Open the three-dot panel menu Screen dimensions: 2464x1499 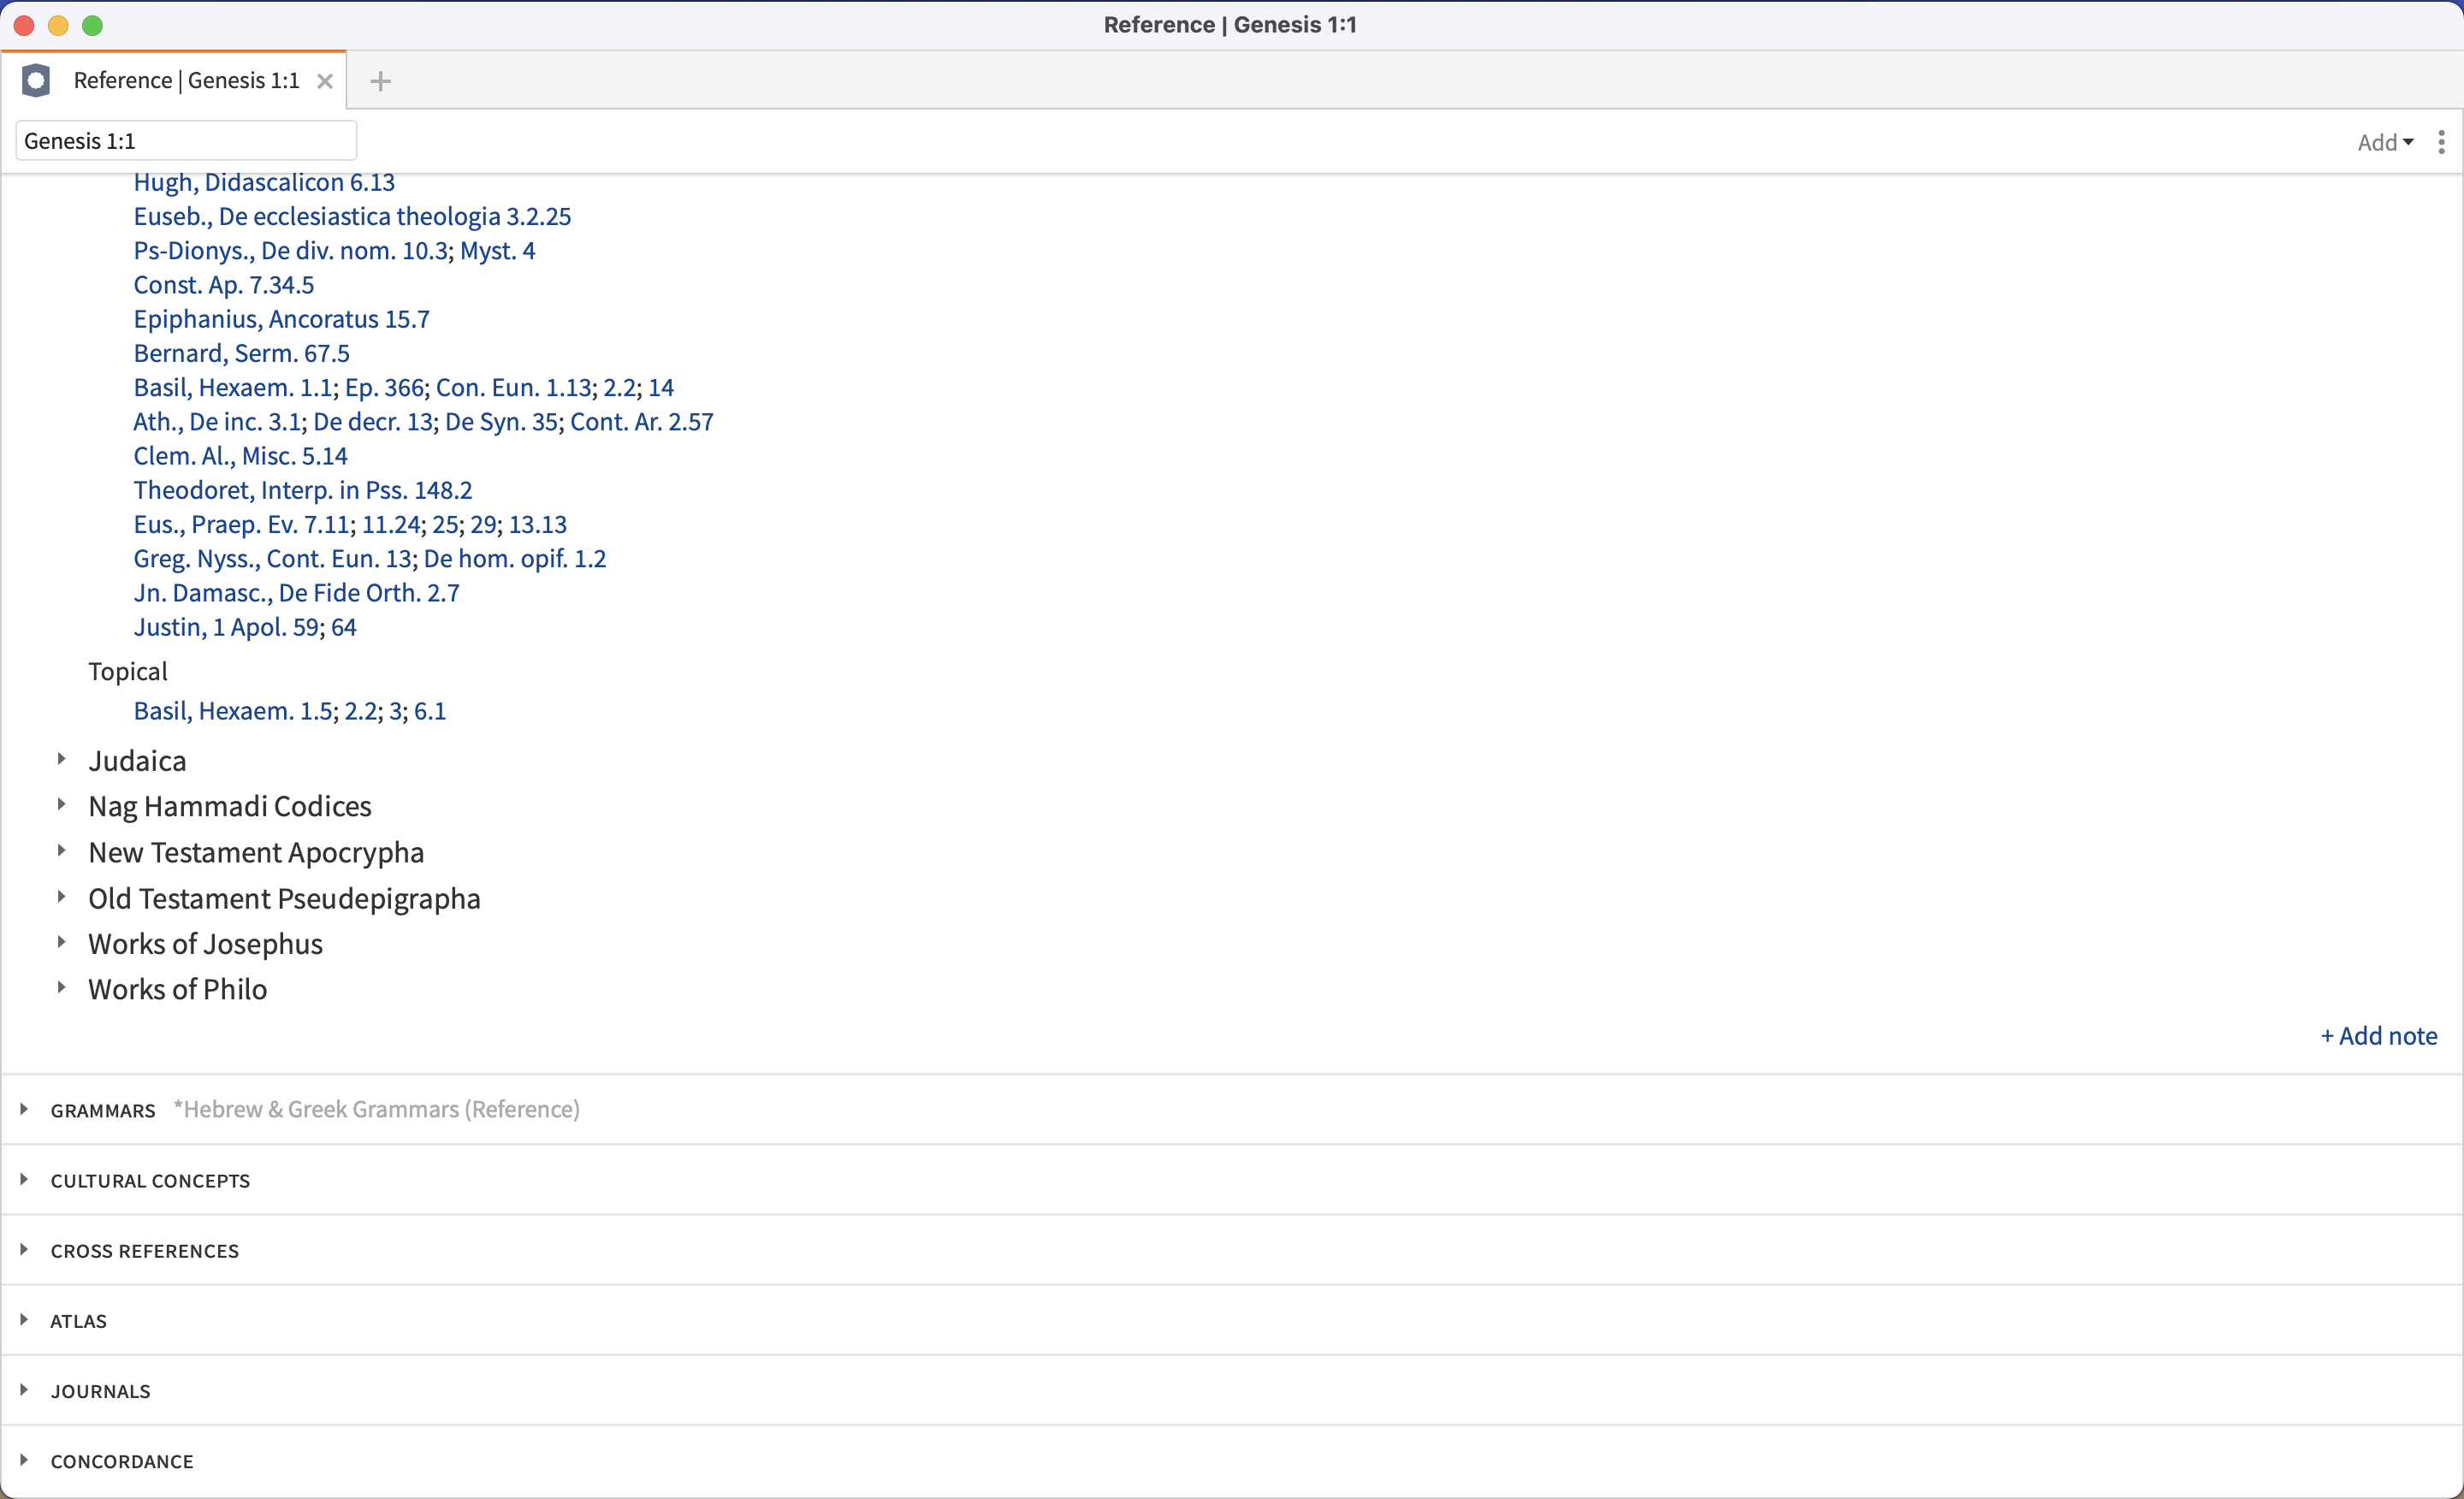[2441, 142]
